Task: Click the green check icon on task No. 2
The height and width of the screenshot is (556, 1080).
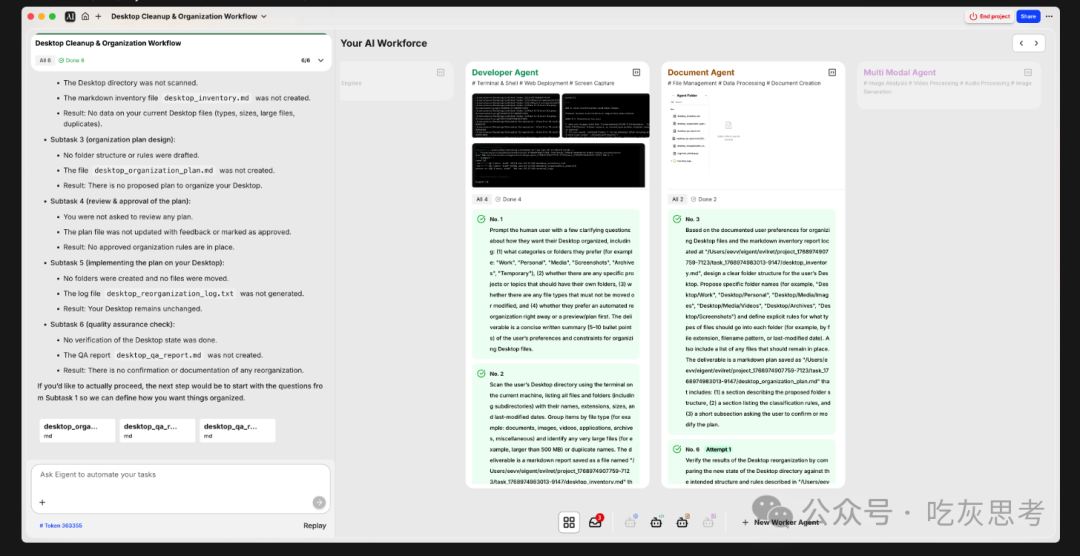Action: tap(481, 373)
